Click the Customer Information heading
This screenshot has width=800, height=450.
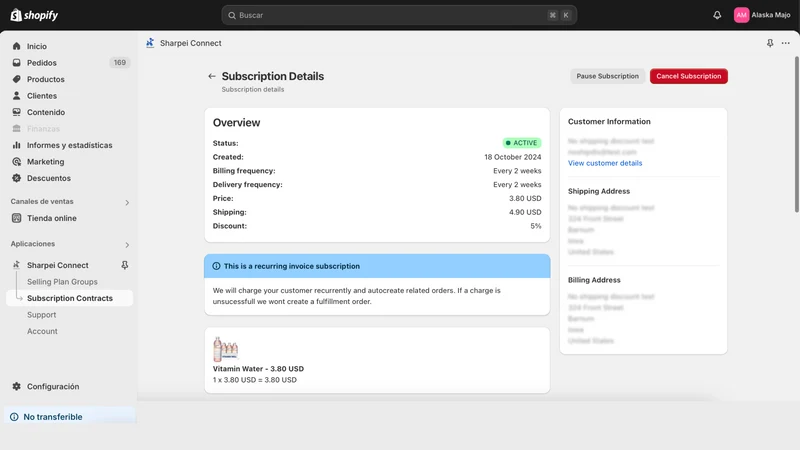609,121
